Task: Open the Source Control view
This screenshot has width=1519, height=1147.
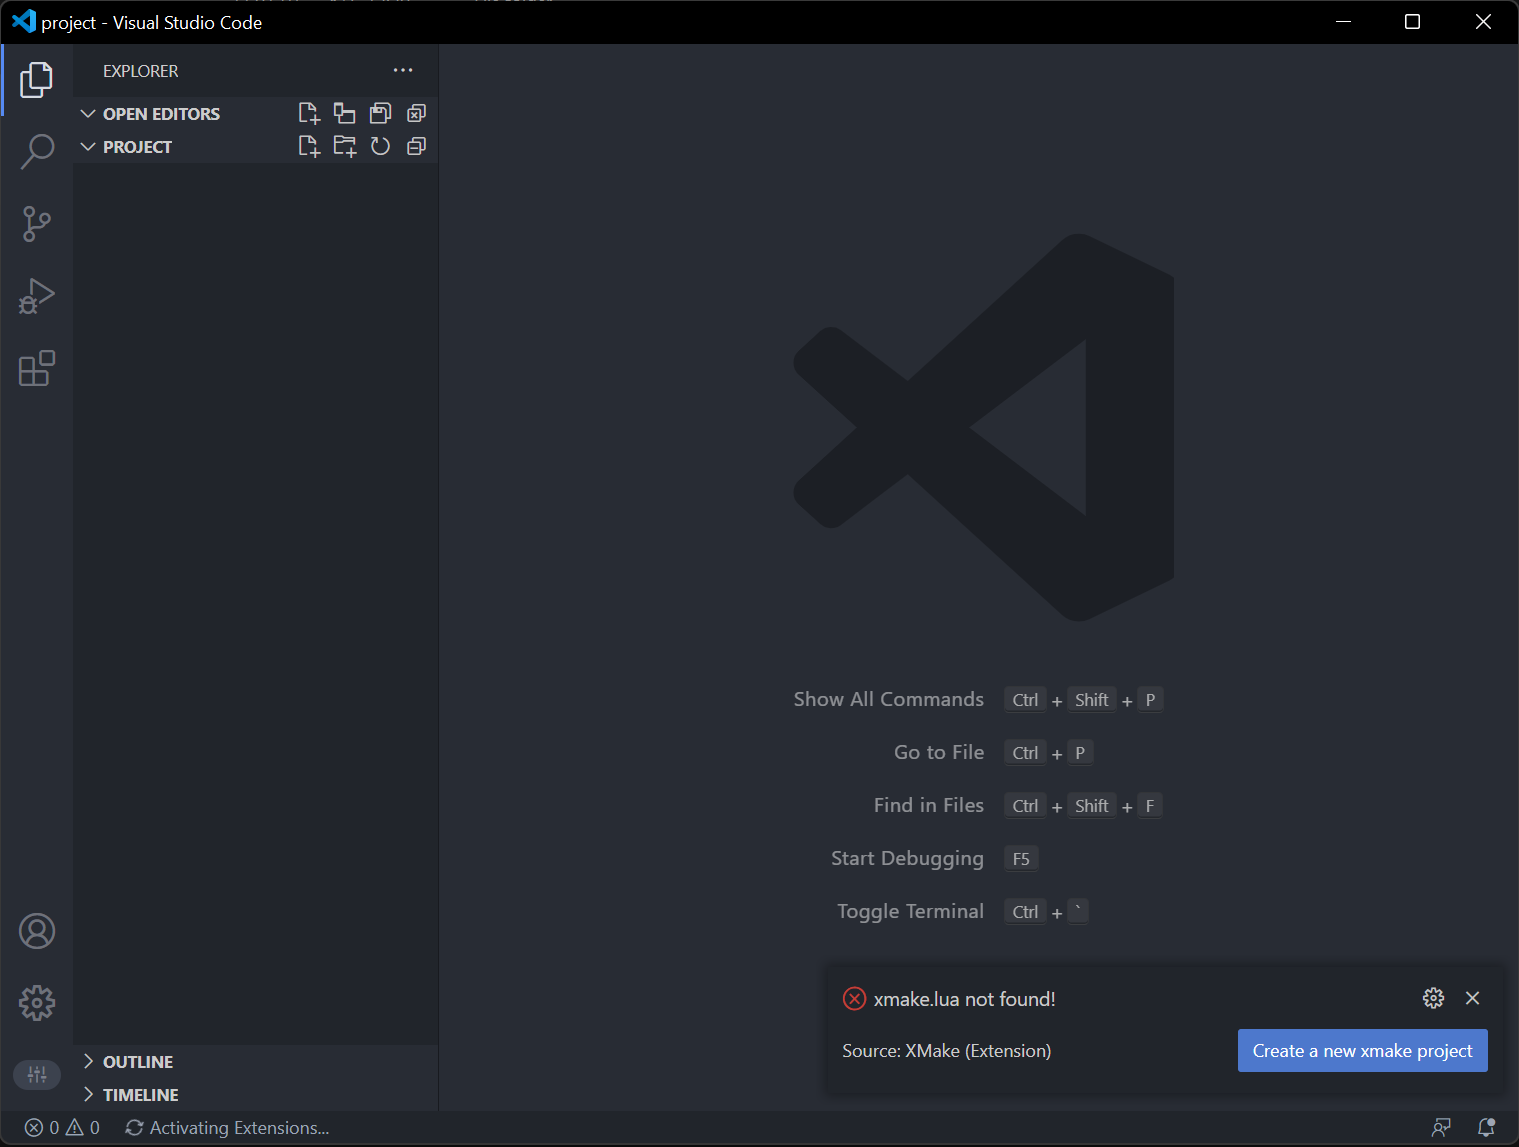Action: [x=37, y=224]
